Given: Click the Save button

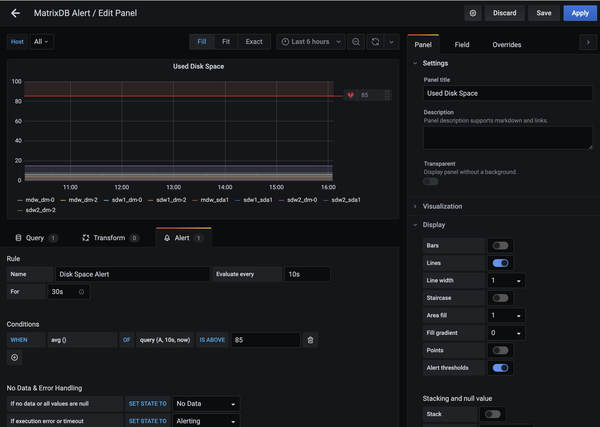Looking at the screenshot, I should pyautogui.click(x=544, y=13).
